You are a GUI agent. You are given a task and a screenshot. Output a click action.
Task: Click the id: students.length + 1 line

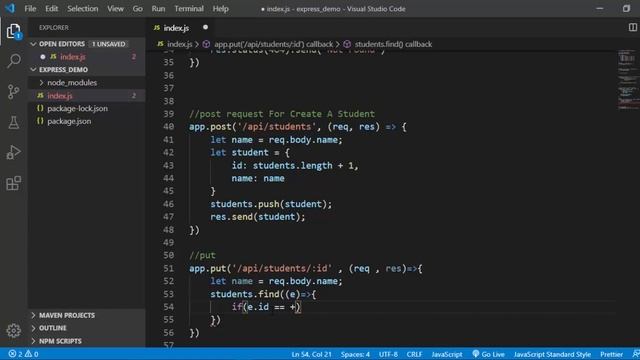pos(295,165)
